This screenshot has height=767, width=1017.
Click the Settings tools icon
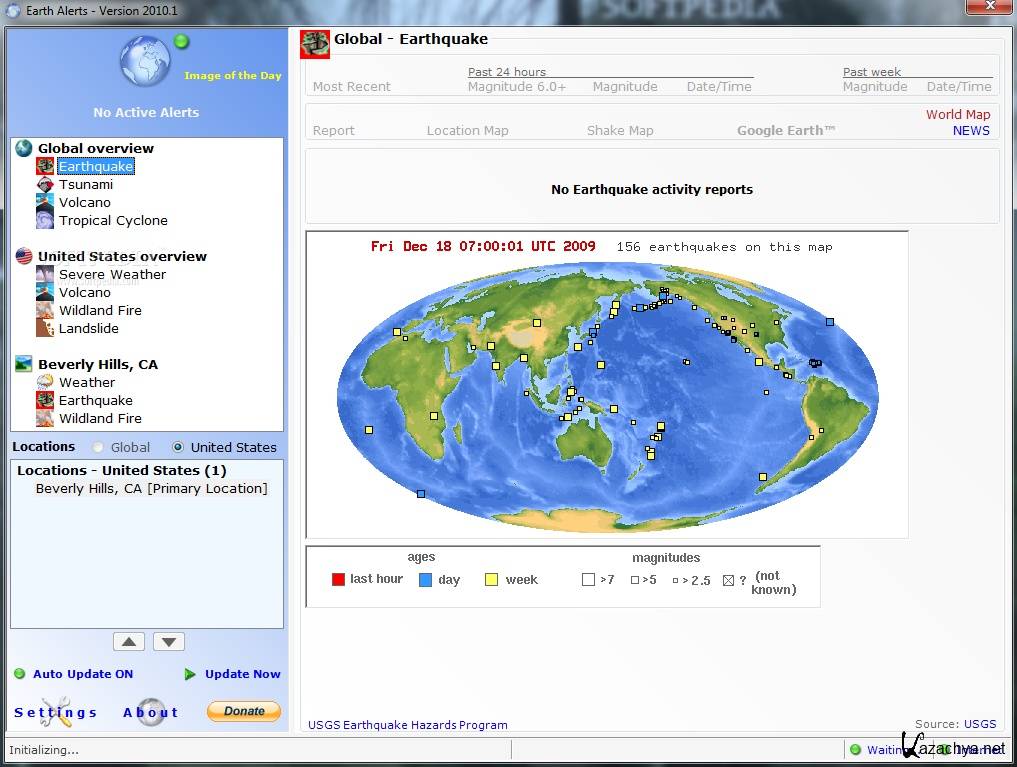pyautogui.click(x=56, y=711)
